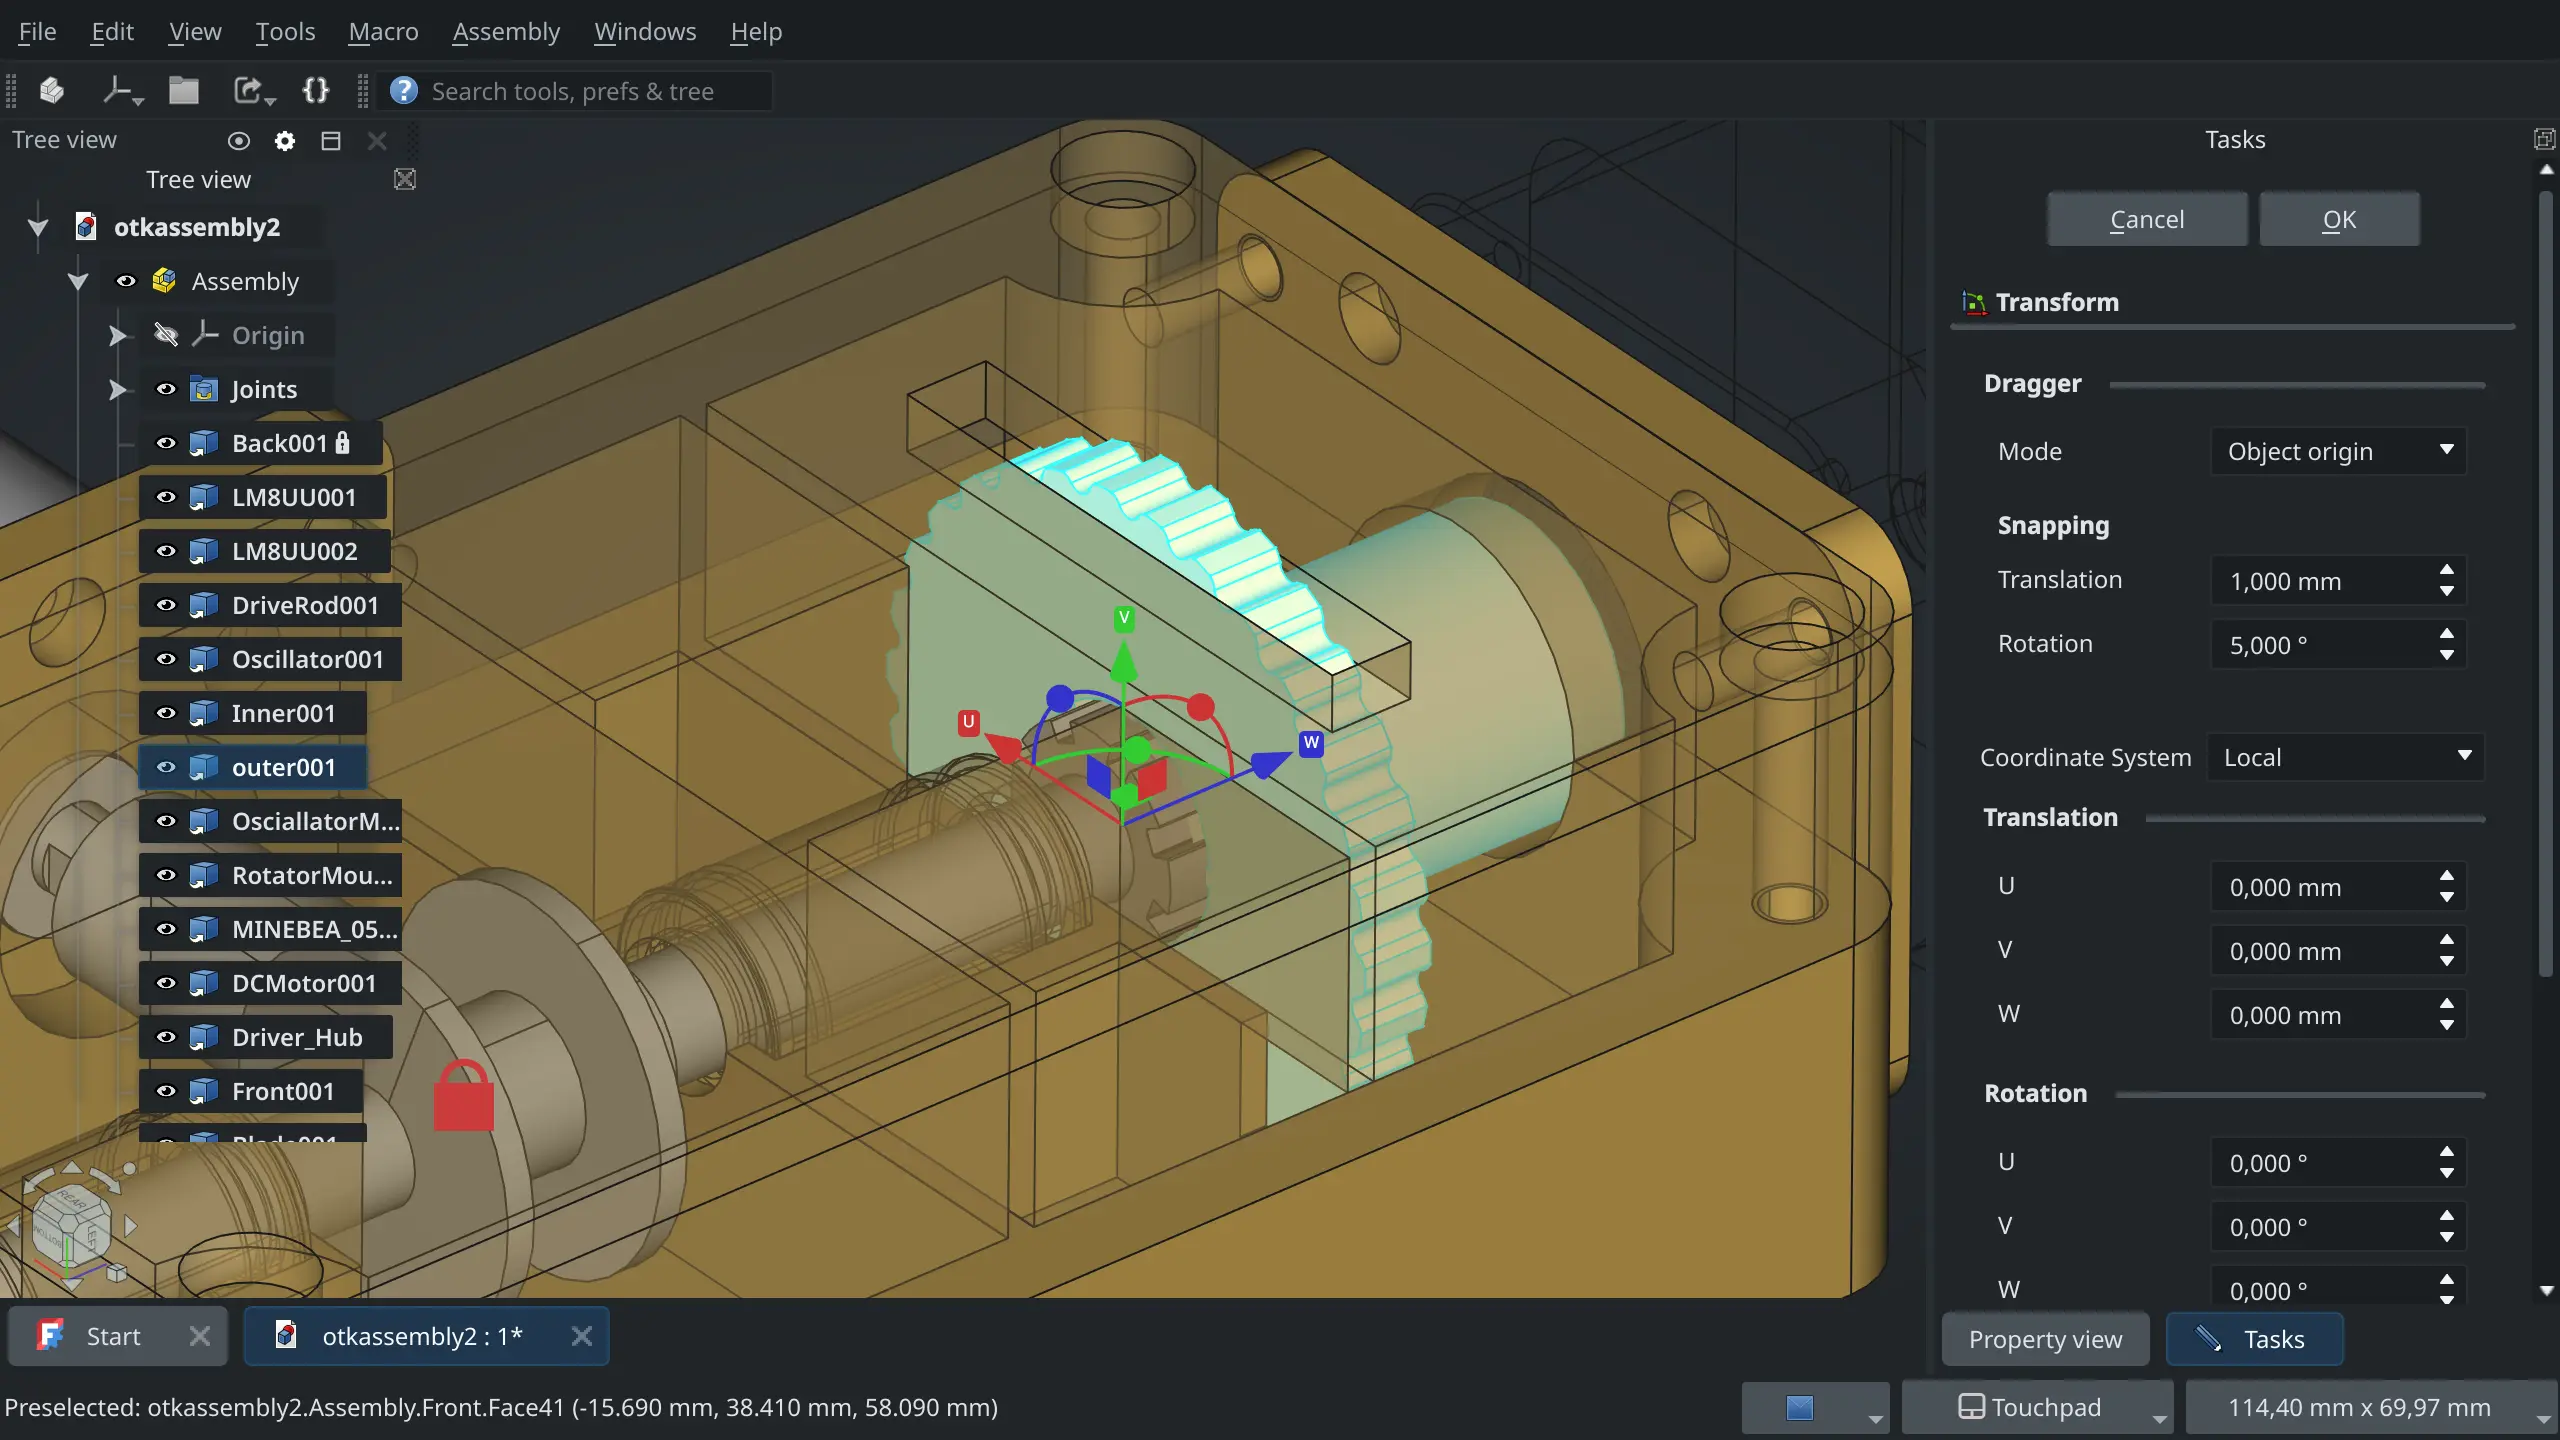Click the Joints group folder icon

pyautogui.click(x=204, y=389)
